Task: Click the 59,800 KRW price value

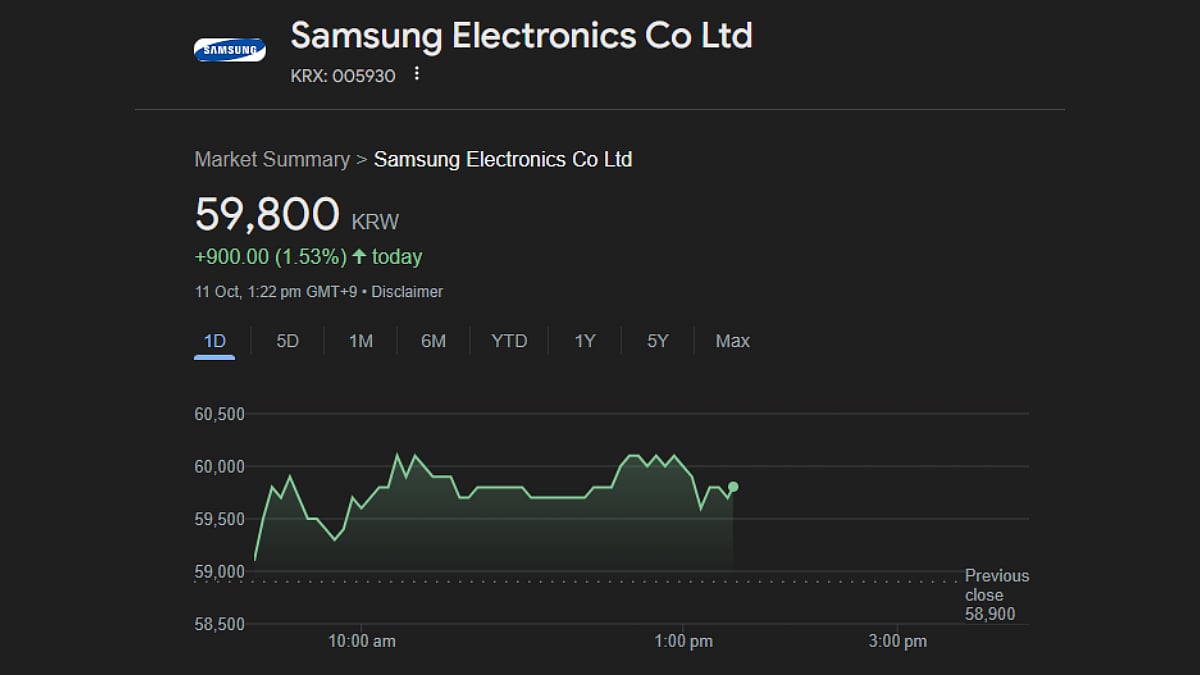Action: (x=268, y=214)
